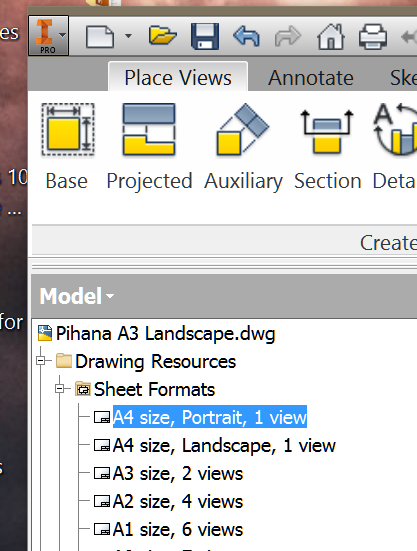
Task: Open the New file dropdown arrow
Action: pyautogui.click(x=128, y=36)
